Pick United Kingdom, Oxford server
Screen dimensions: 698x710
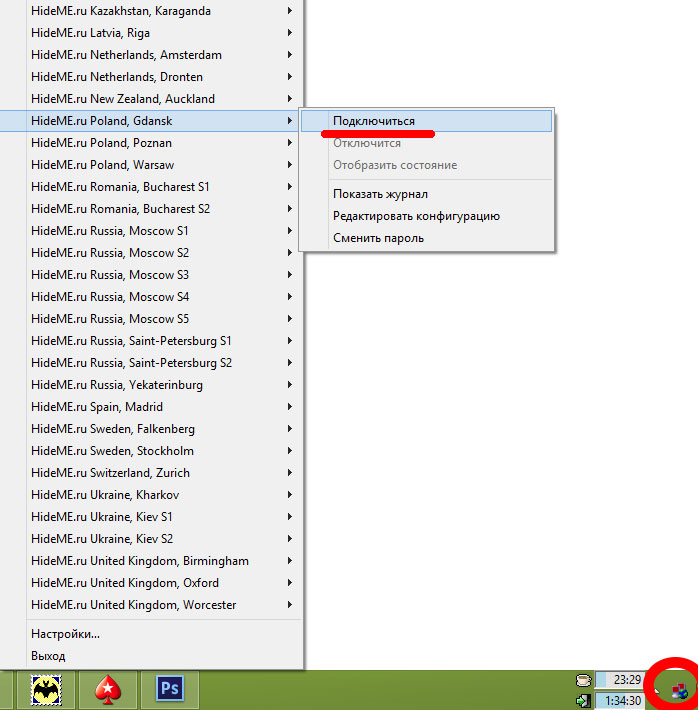(x=149, y=583)
